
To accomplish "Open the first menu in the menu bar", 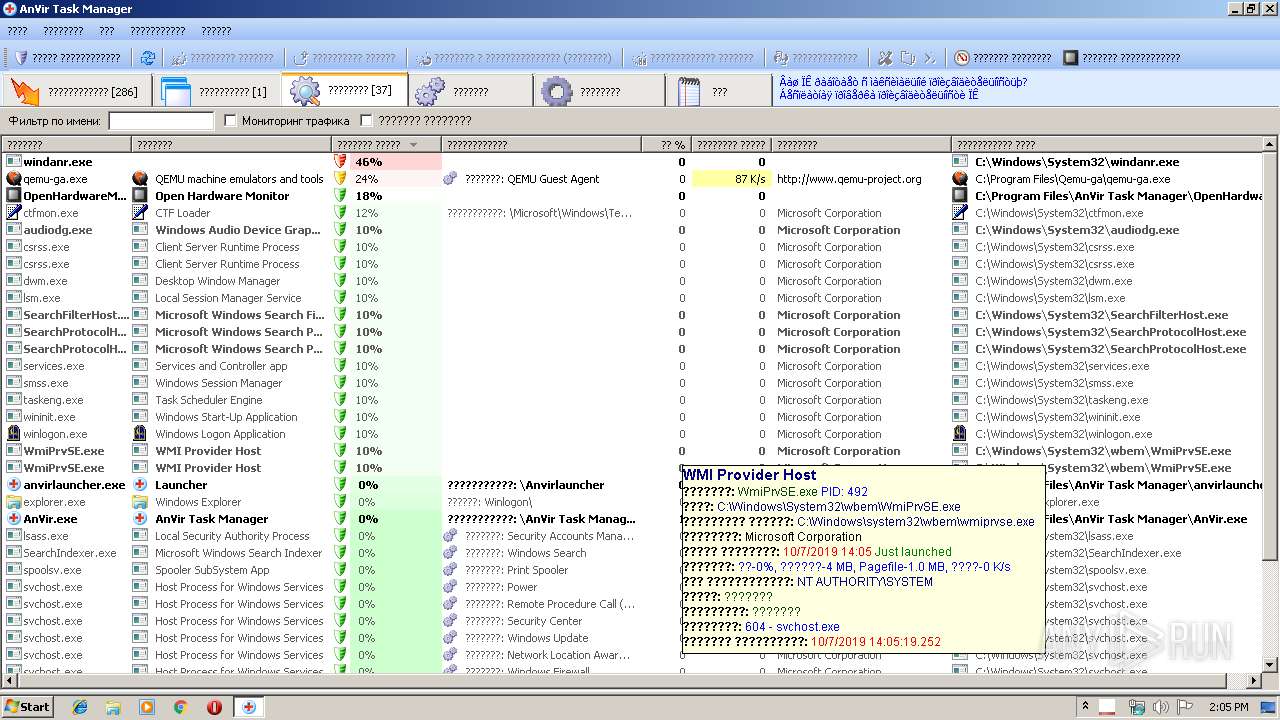I will 18,31.
